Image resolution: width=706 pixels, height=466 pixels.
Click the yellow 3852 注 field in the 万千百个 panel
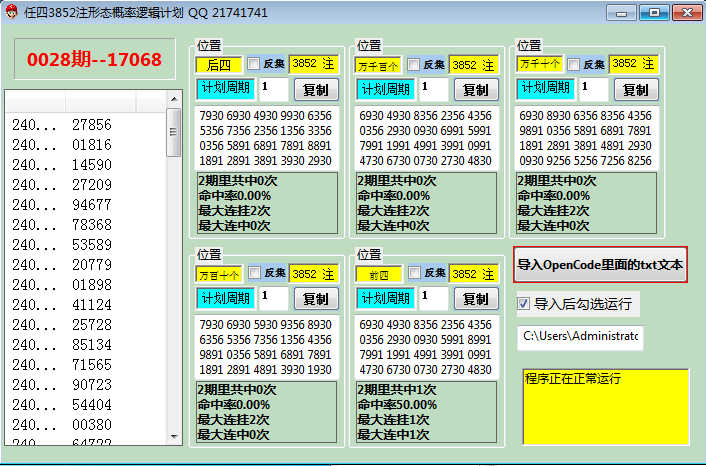point(473,64)
